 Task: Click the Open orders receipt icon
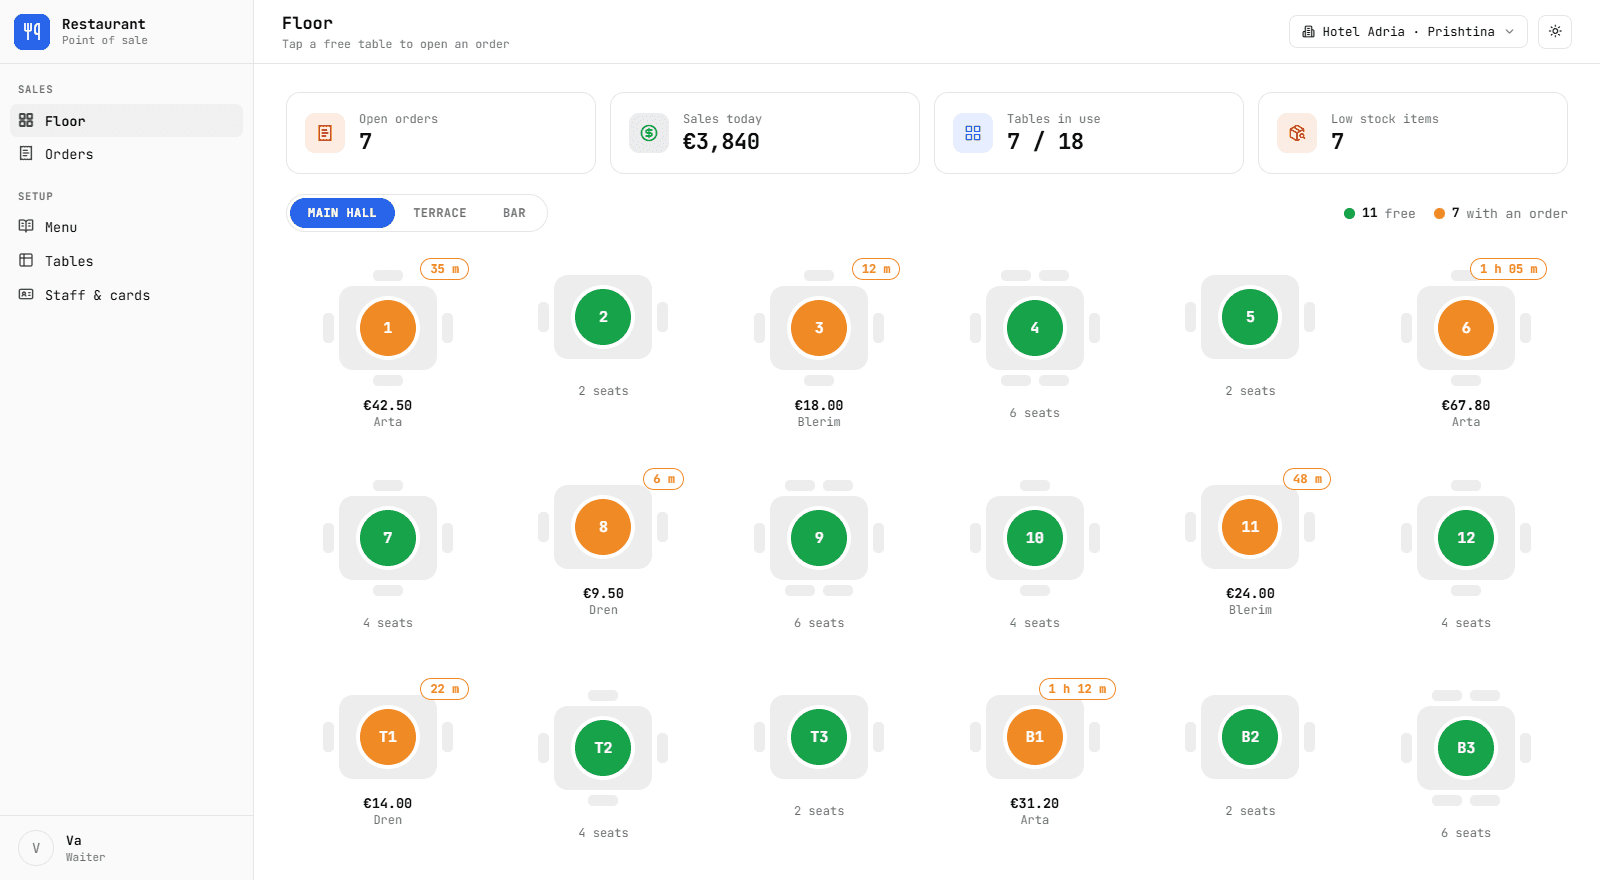[325, 133]
